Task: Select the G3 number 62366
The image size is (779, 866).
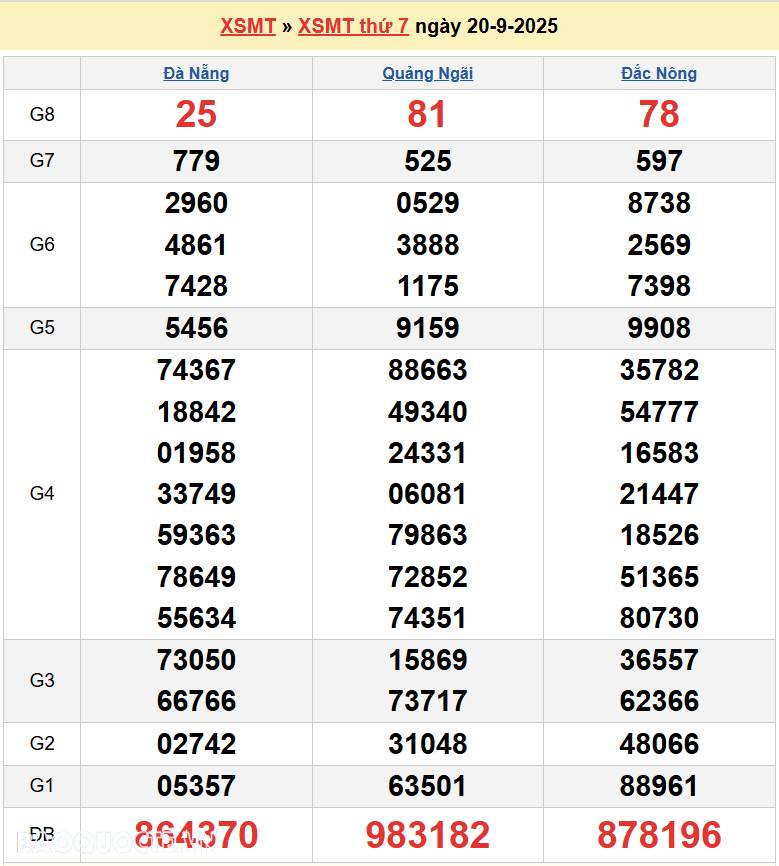Action: [x=659, y=701]
